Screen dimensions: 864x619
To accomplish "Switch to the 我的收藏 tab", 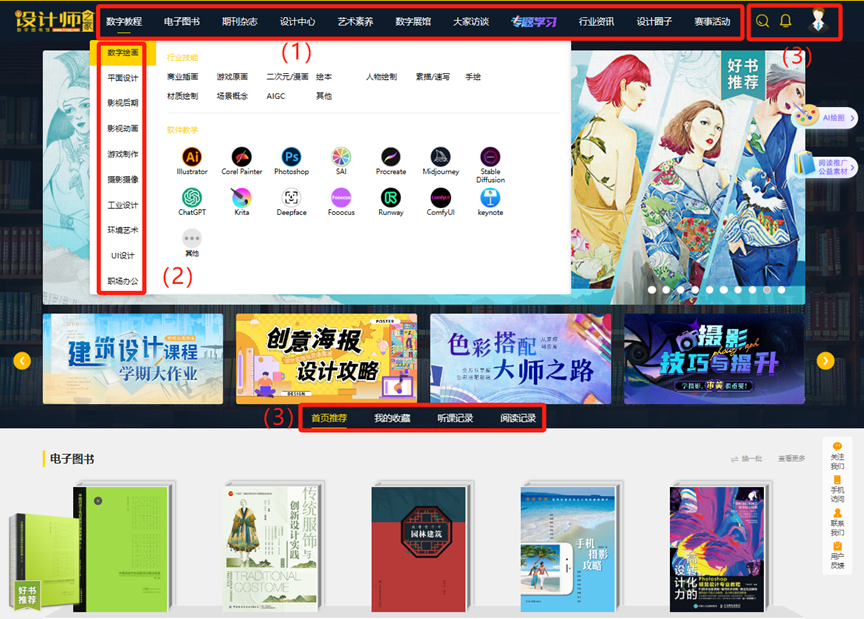I will tap(392, 418).
